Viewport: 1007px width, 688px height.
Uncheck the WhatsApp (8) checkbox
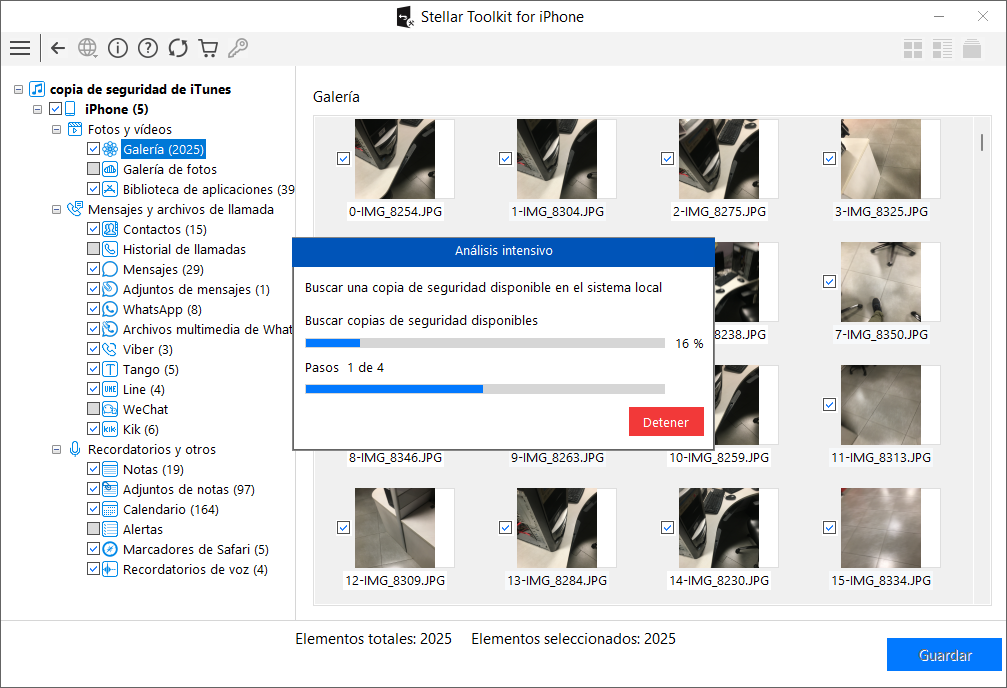point(93,309)
